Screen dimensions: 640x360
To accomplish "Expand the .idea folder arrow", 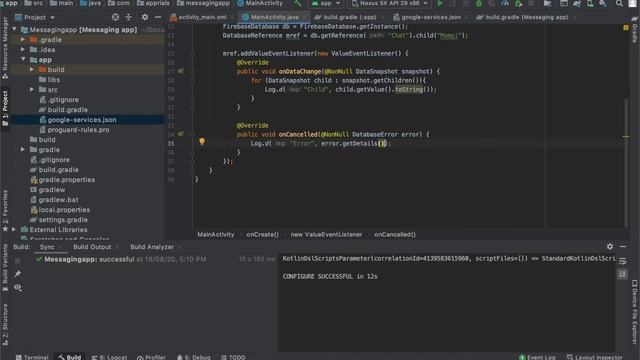I will click(23, 49).
